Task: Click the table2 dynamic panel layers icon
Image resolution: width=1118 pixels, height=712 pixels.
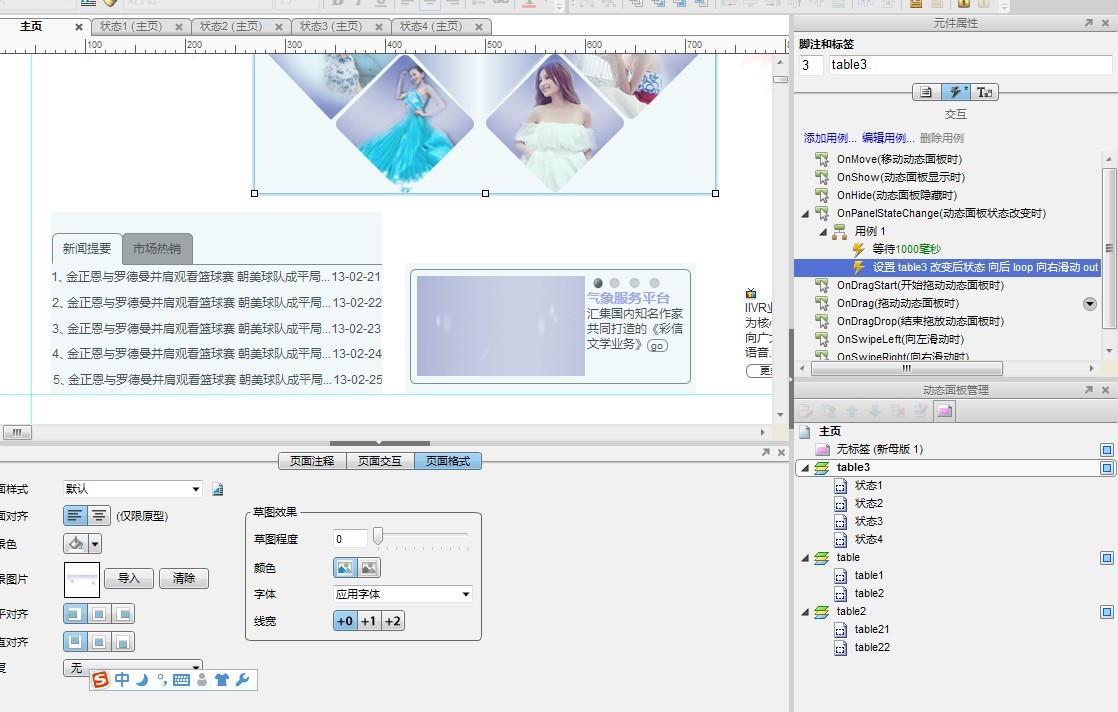Action: (821, 612)
